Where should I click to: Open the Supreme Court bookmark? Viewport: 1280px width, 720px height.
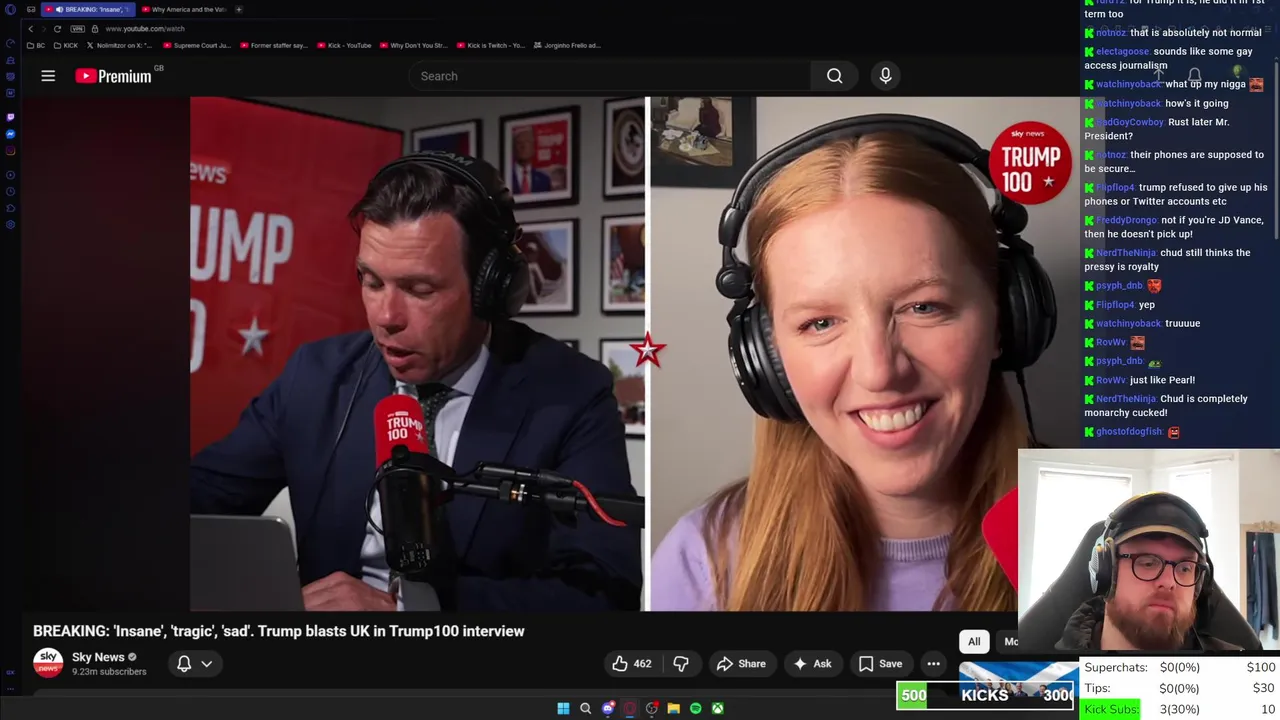click(x=197, y=45)
